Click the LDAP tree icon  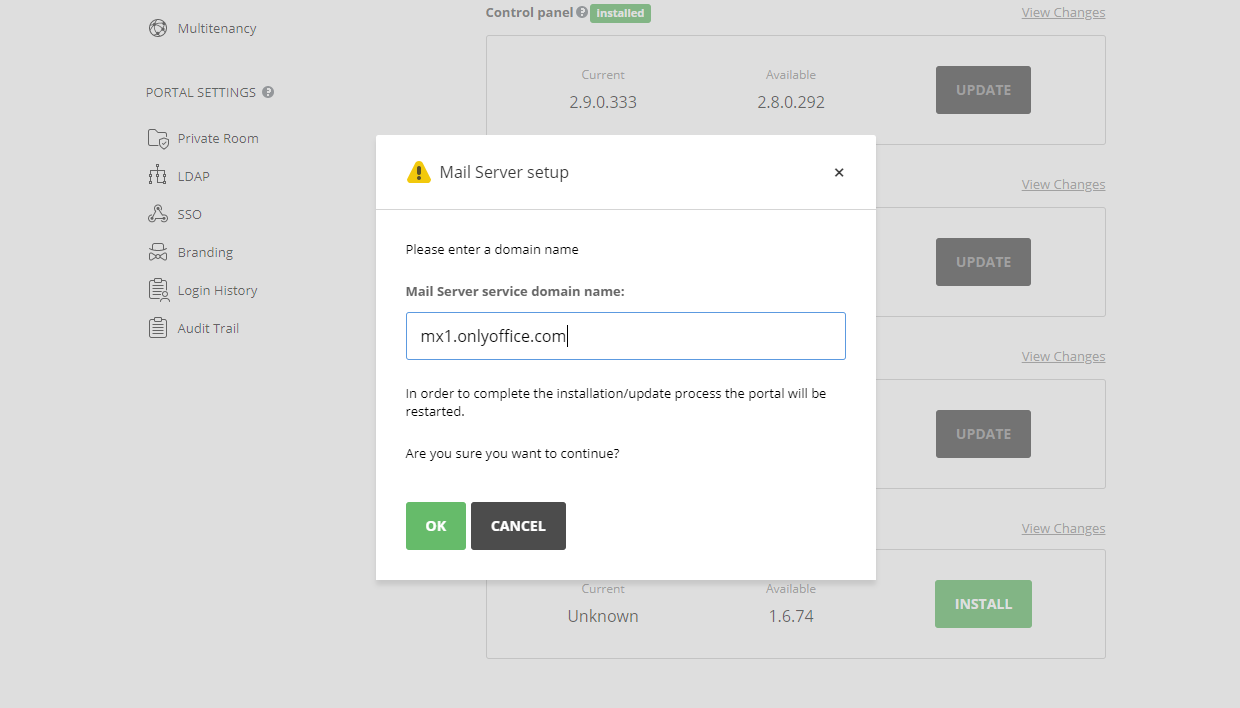[x=158, y=177]
